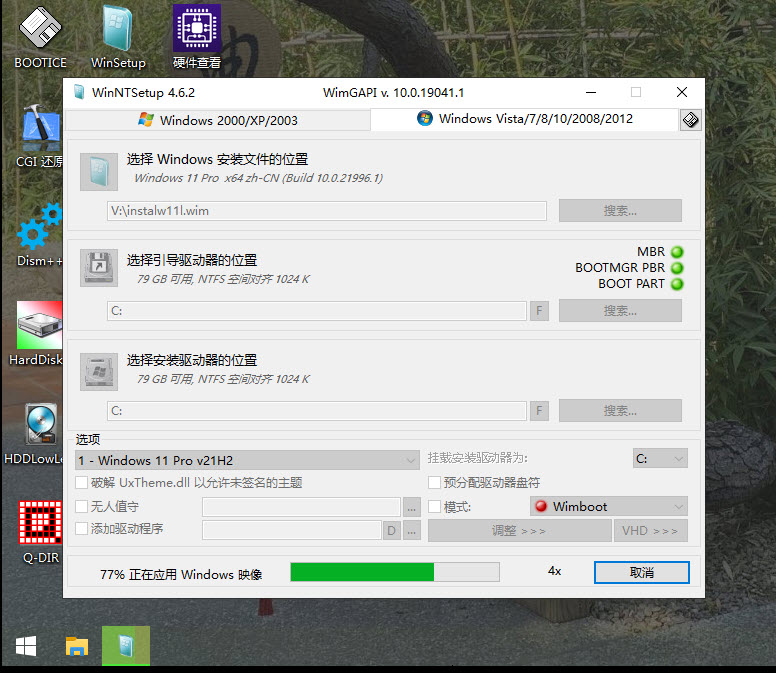The image size is (776, 673).
Task: Open the HardDisk desktop shortcut
Action: (36, 335)
